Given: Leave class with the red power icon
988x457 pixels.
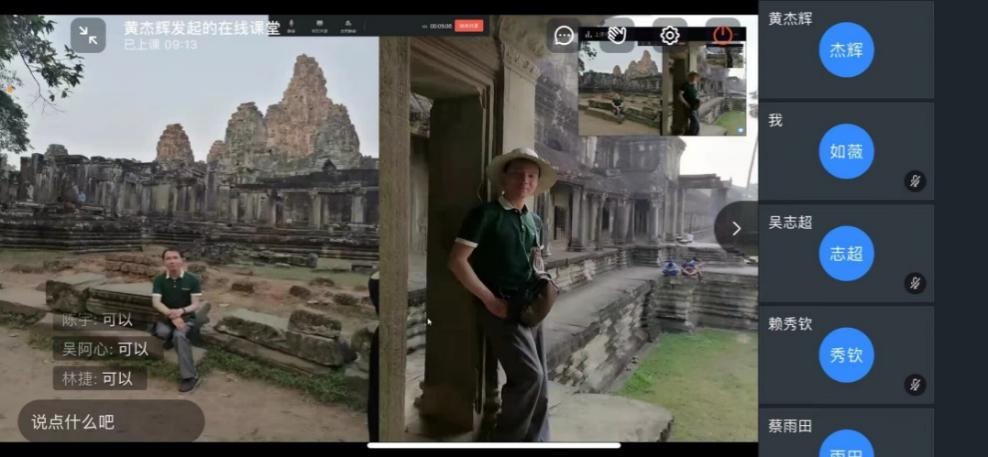Looking at the screenshot, I should (723, 35).
